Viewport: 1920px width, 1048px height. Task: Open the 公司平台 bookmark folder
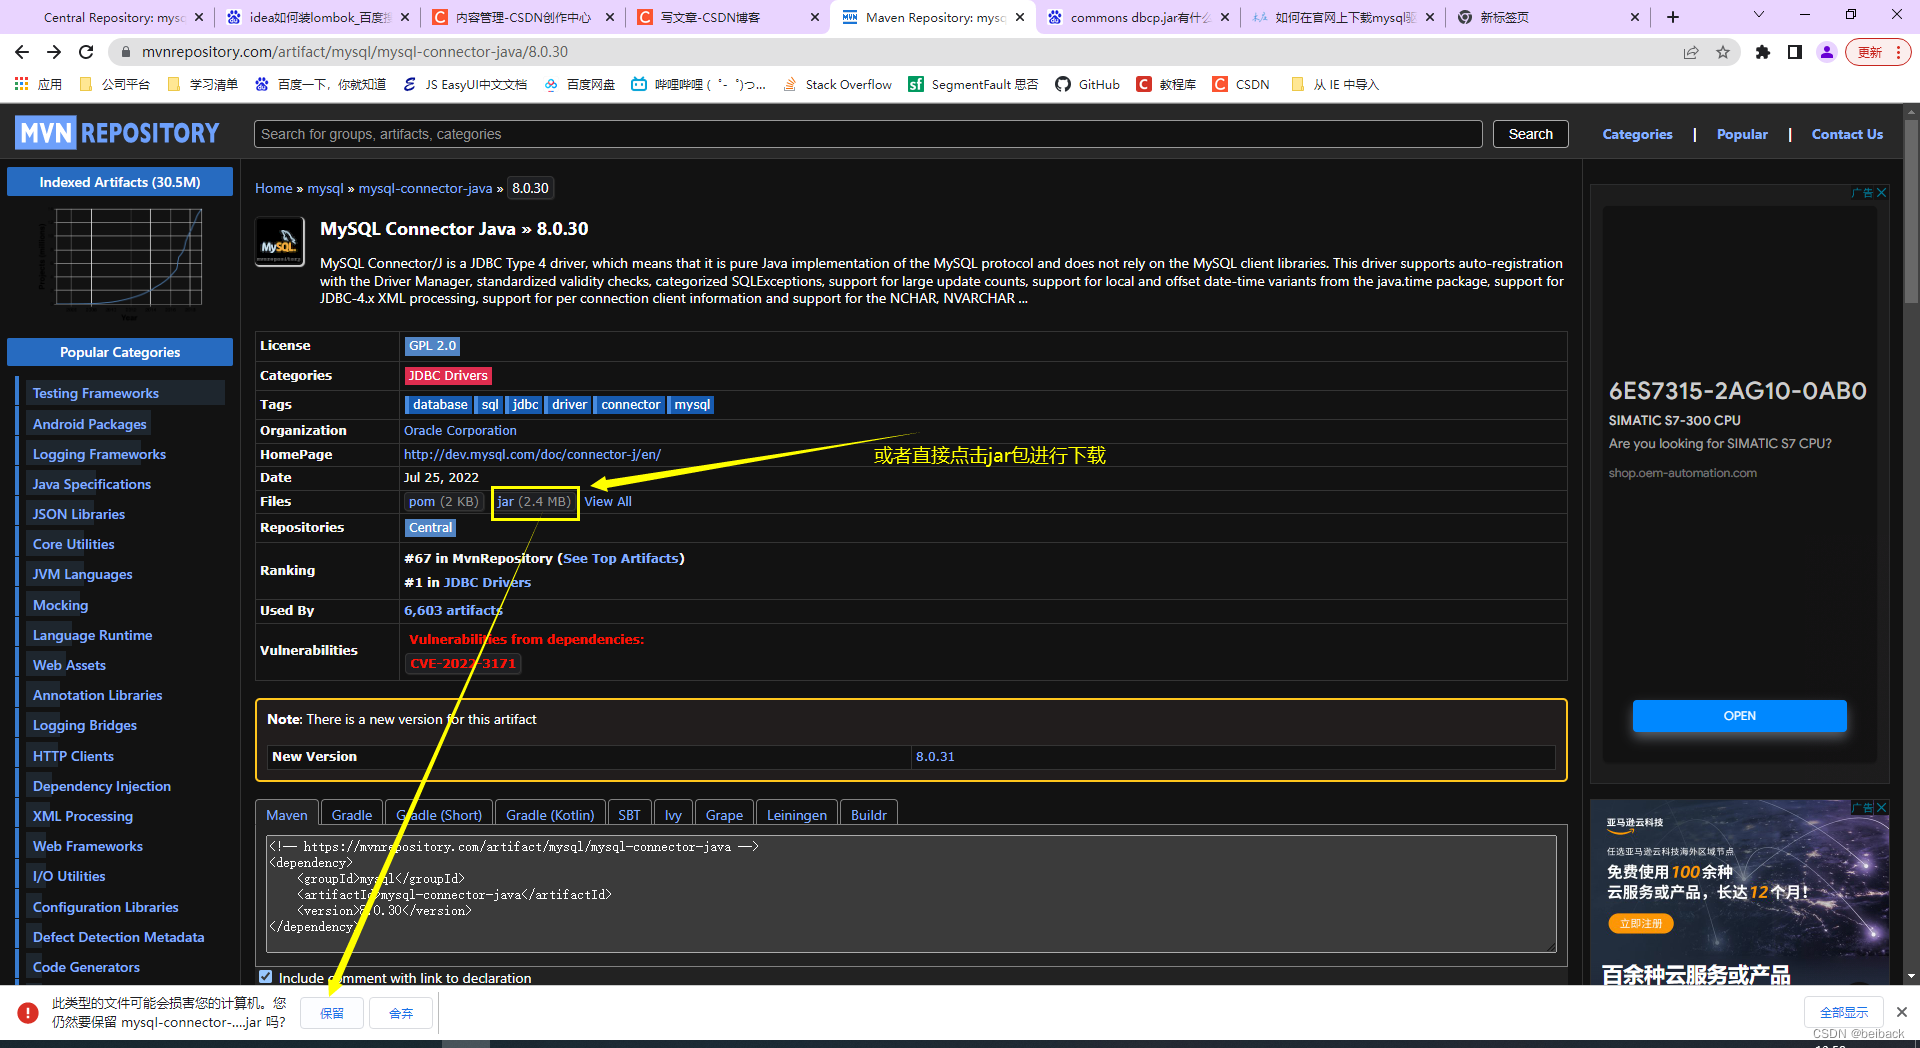click(114, 84)
